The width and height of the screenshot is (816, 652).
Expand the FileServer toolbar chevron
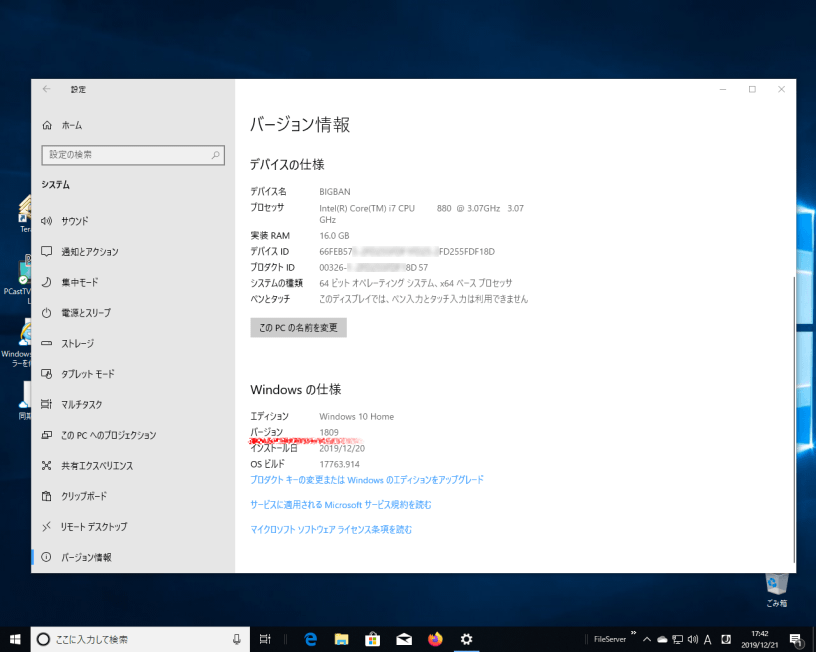(x=633, y=633)
